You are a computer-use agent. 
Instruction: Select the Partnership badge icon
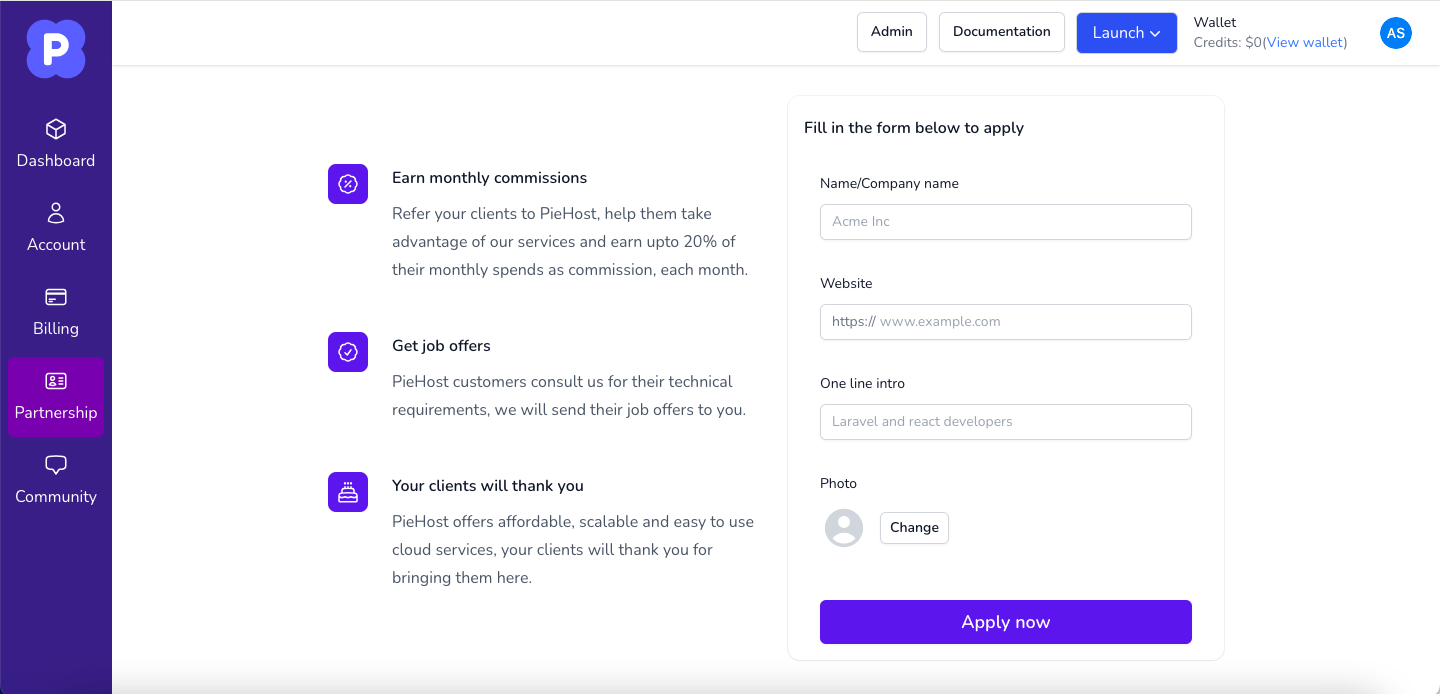[x=56, y=381]
